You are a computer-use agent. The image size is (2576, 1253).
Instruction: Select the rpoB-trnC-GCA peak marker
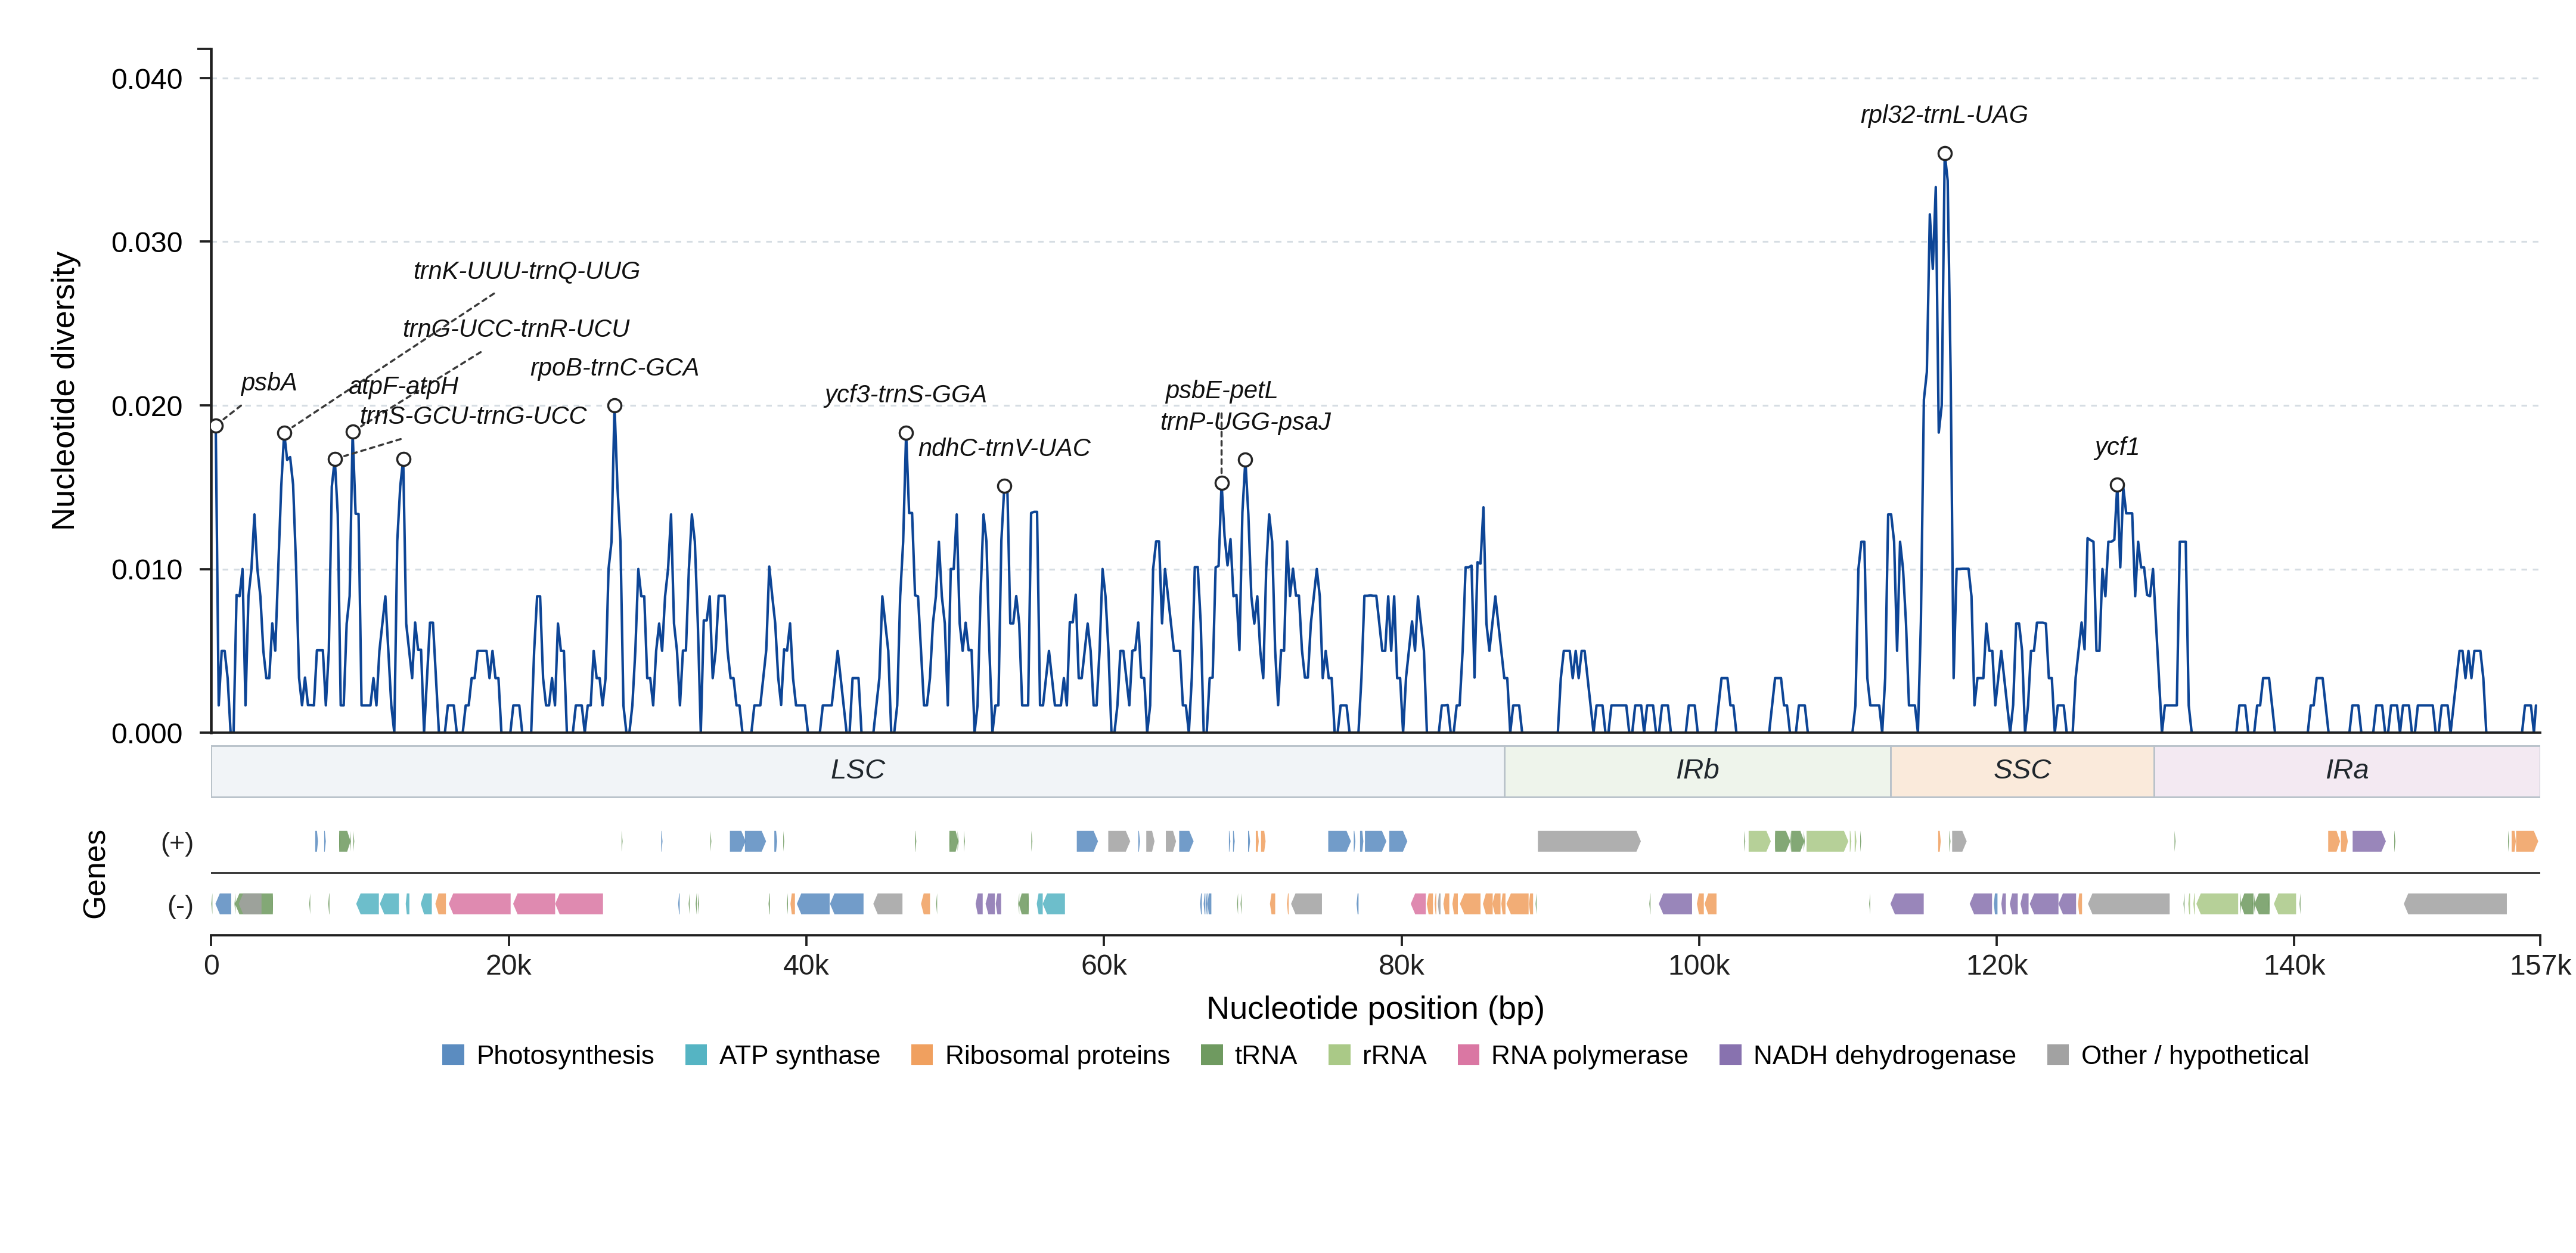coord(615,406)
